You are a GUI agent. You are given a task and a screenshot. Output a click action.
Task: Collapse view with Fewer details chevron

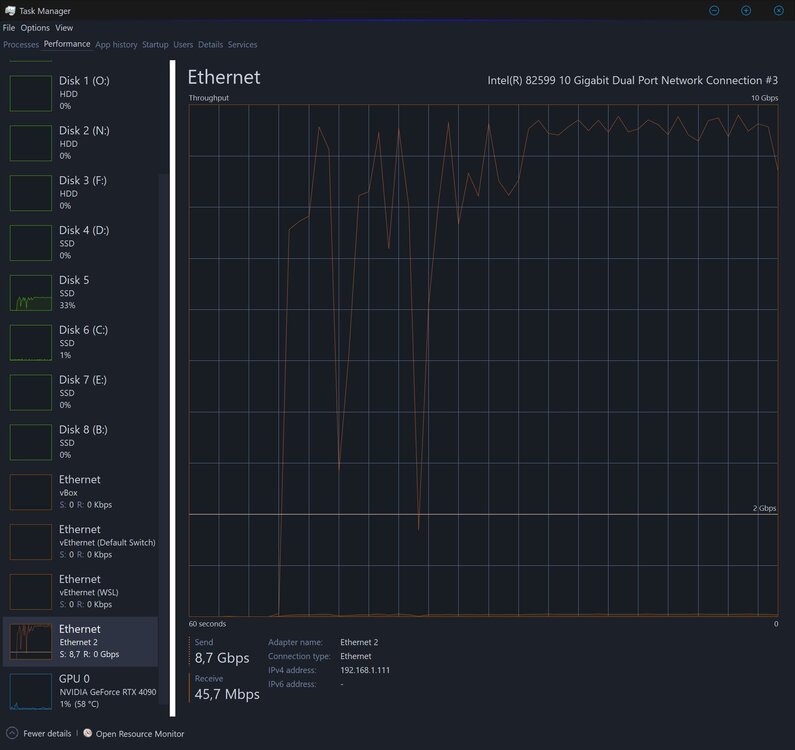coord(12,733)
